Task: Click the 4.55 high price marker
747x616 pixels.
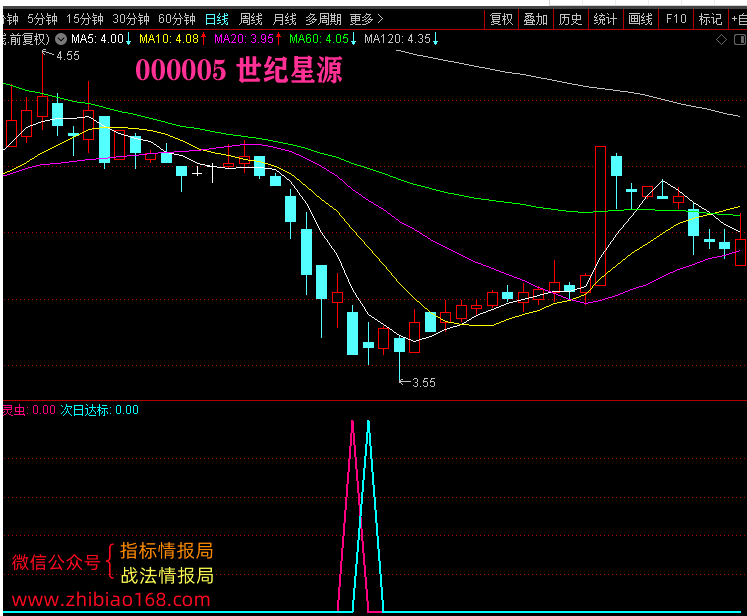Action: coord(68,56)
